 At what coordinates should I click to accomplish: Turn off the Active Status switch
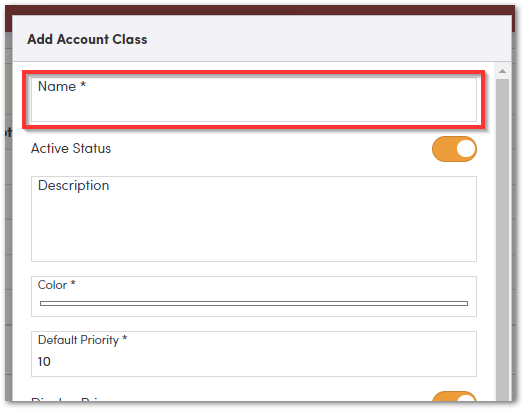click(454, 149)
